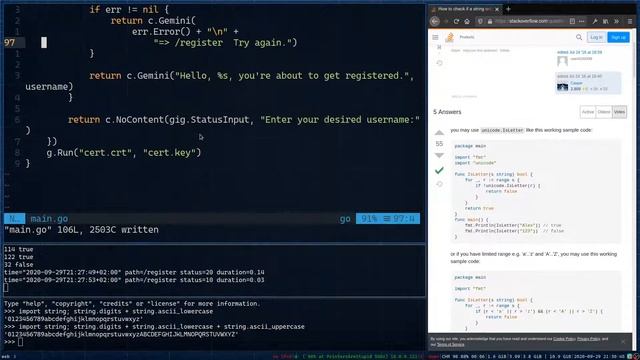Click the Stack Overflow logo
This screenshot has height=360, width=640.
449,37
